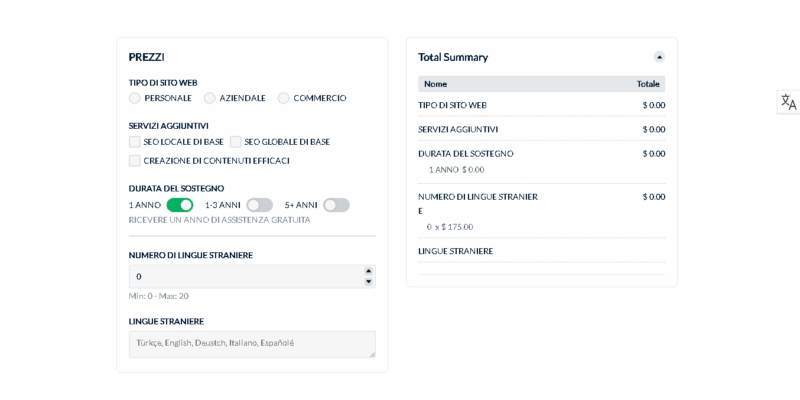Click the '1 ANNO $ 0.00' summary detail
Screen dimensions: 800x400
(x=456, y=170)
